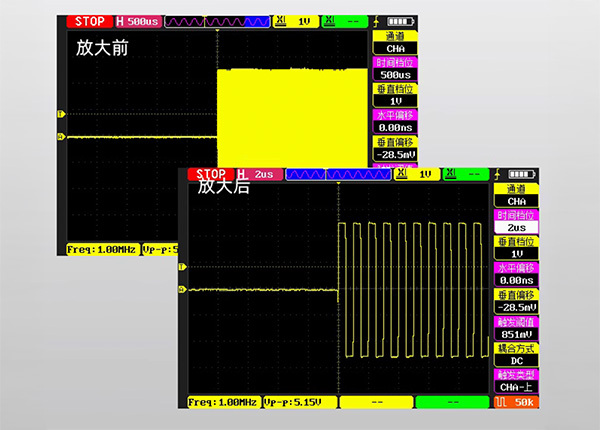Click the waveform overview bar on the 2us screen
The width and height of the screenshot is (600, 430).
coord(337,174)
